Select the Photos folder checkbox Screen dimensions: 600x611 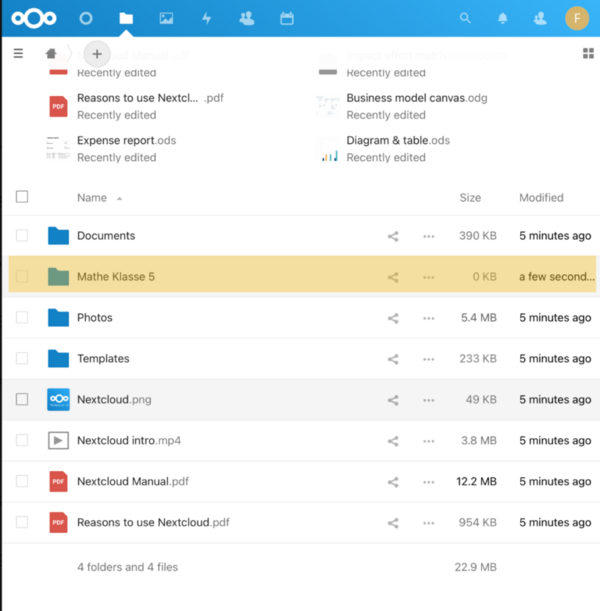[22, 317]
